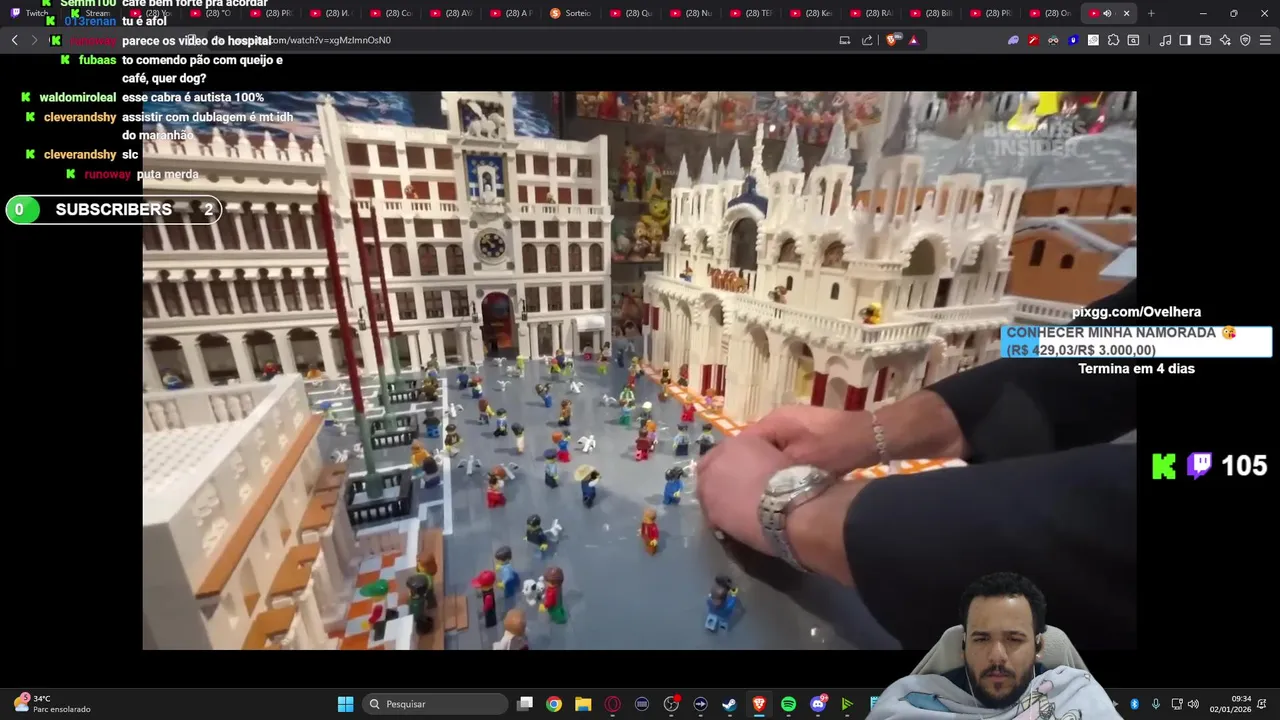Open the volume speaker tray icon
1280x720 pixels.
coord(1193,704)
